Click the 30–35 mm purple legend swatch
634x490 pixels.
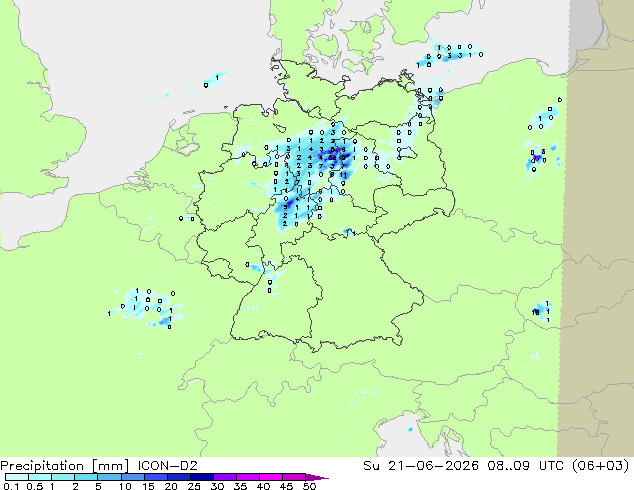pyautogui.click(x=224, y=477)
